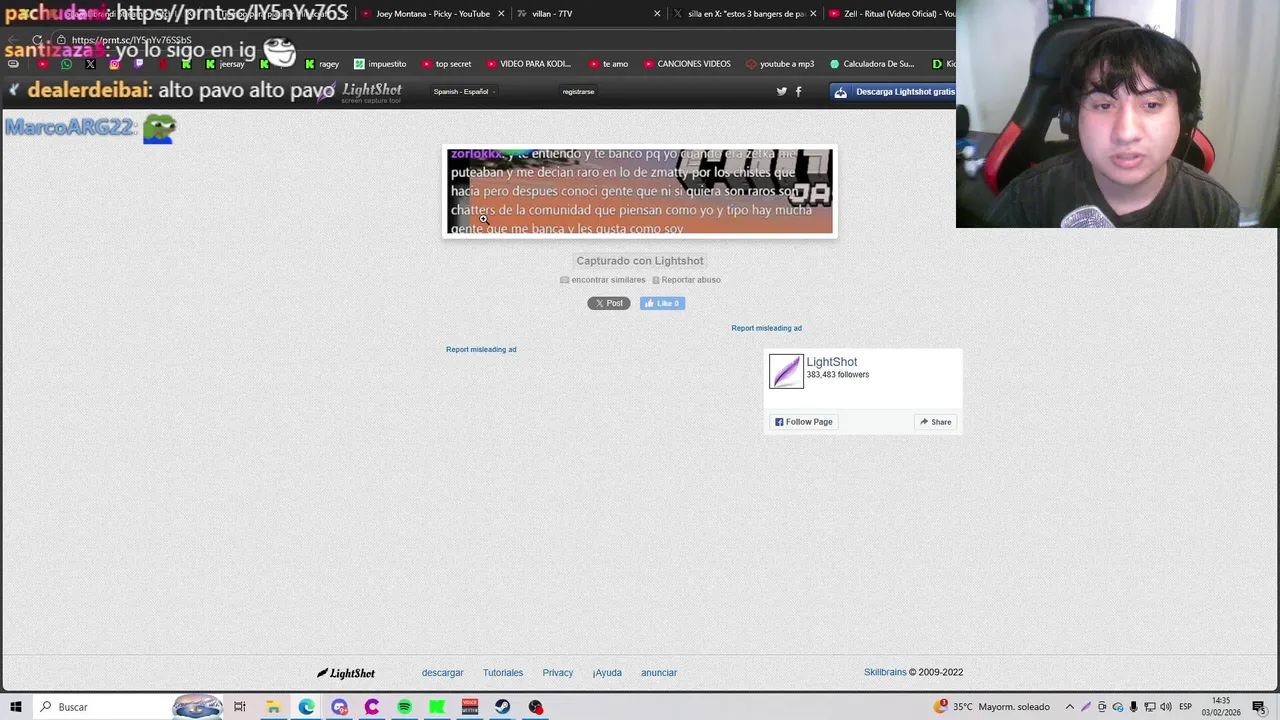Image resolution: width=1280 pixels, height=720 pixels.
Task: Open the captured chat screenshot image
Action: [x=640, y=191]
